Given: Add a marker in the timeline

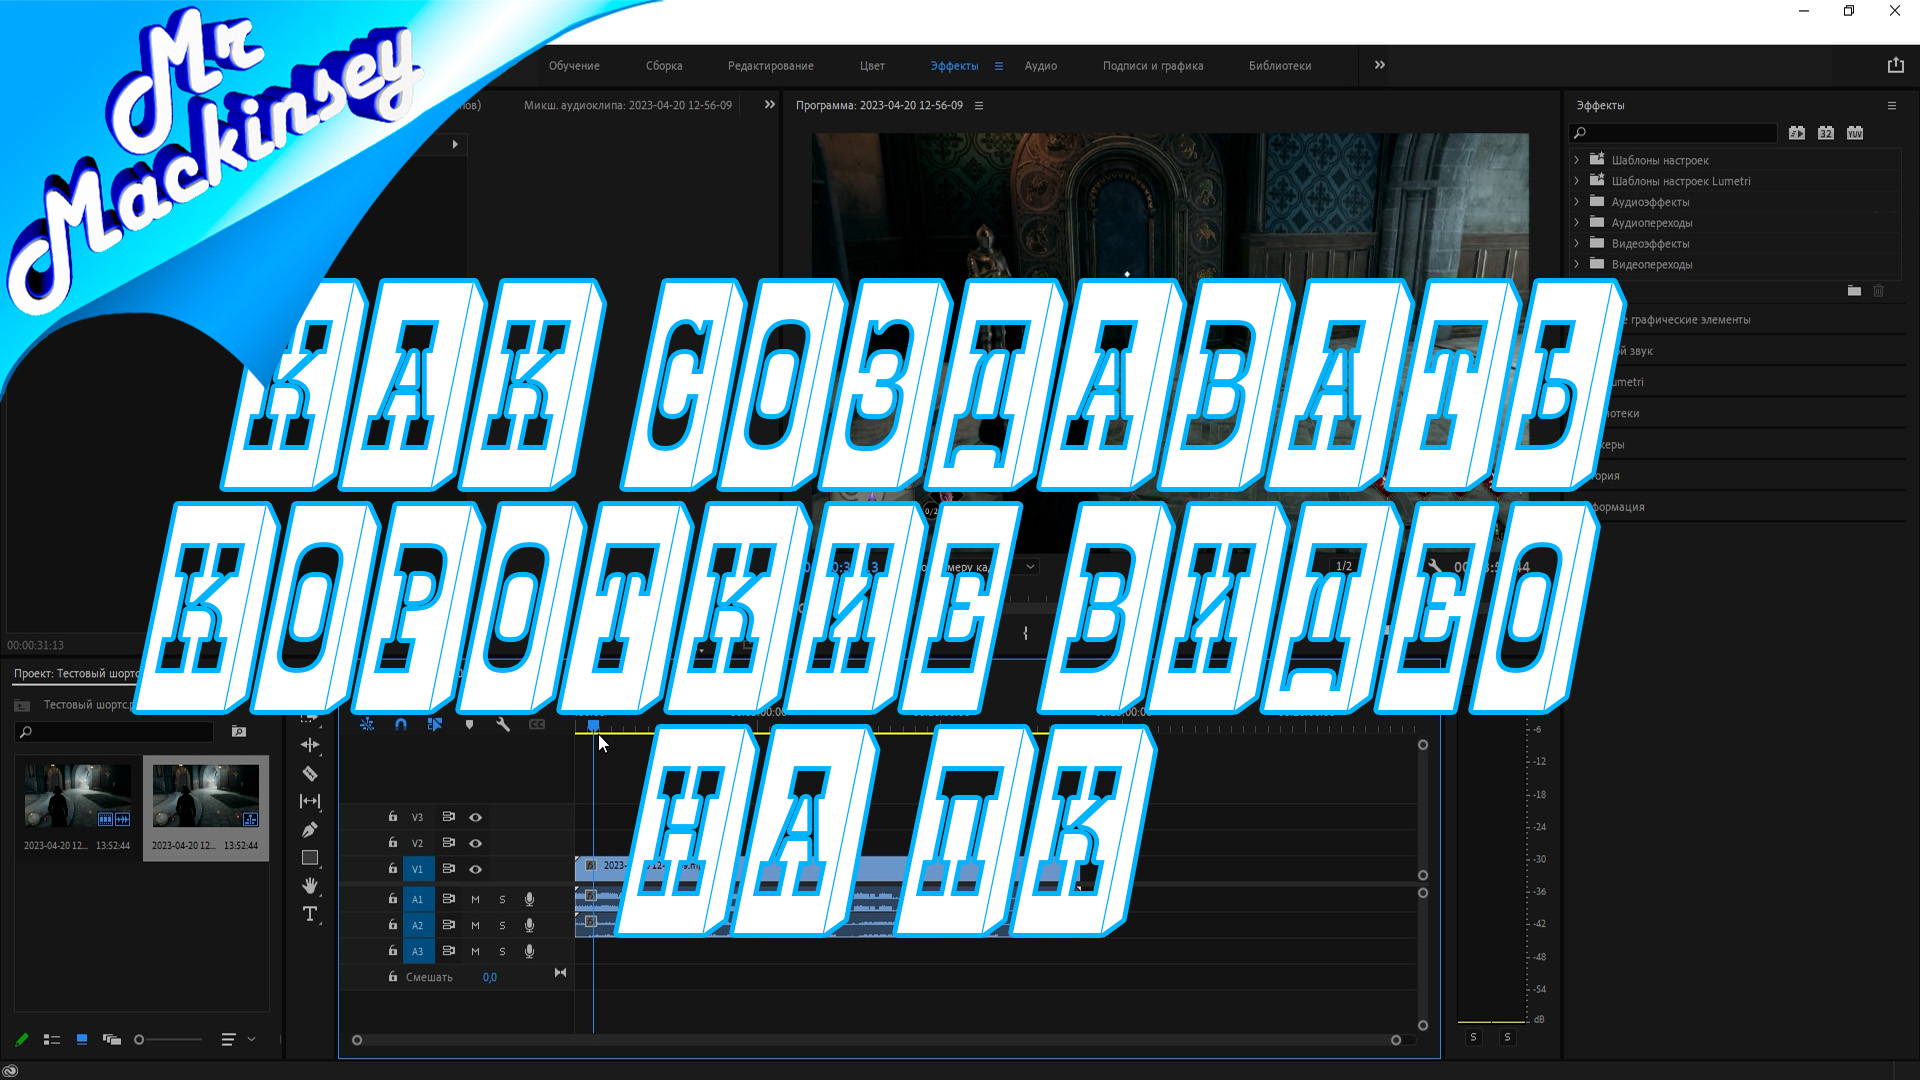Looking at the screenshot, I should click(469, 724).
